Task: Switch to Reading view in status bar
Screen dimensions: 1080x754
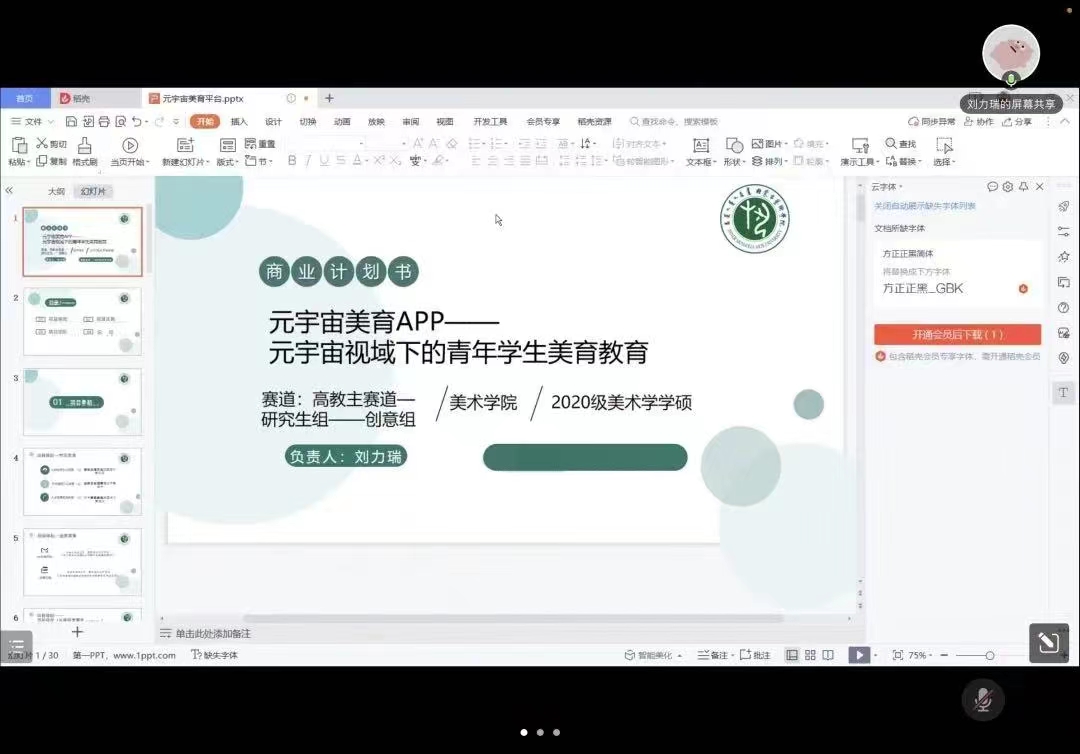Action: point(828,655)
